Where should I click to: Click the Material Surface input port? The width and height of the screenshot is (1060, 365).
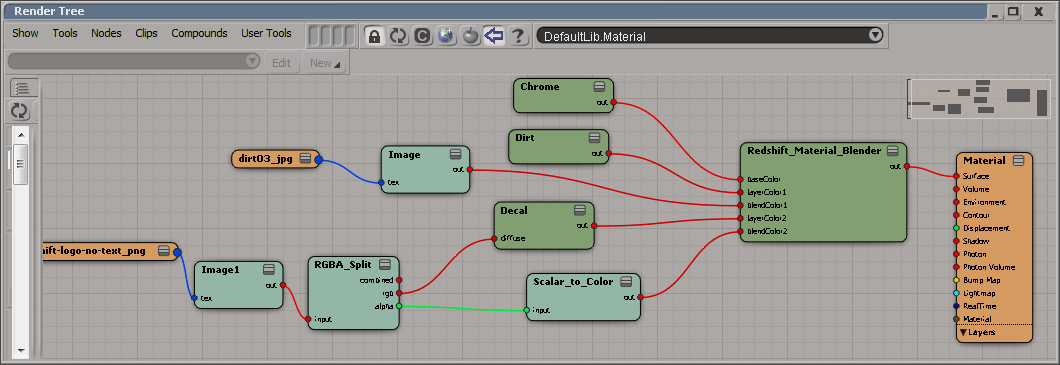(x=957, y=176)
